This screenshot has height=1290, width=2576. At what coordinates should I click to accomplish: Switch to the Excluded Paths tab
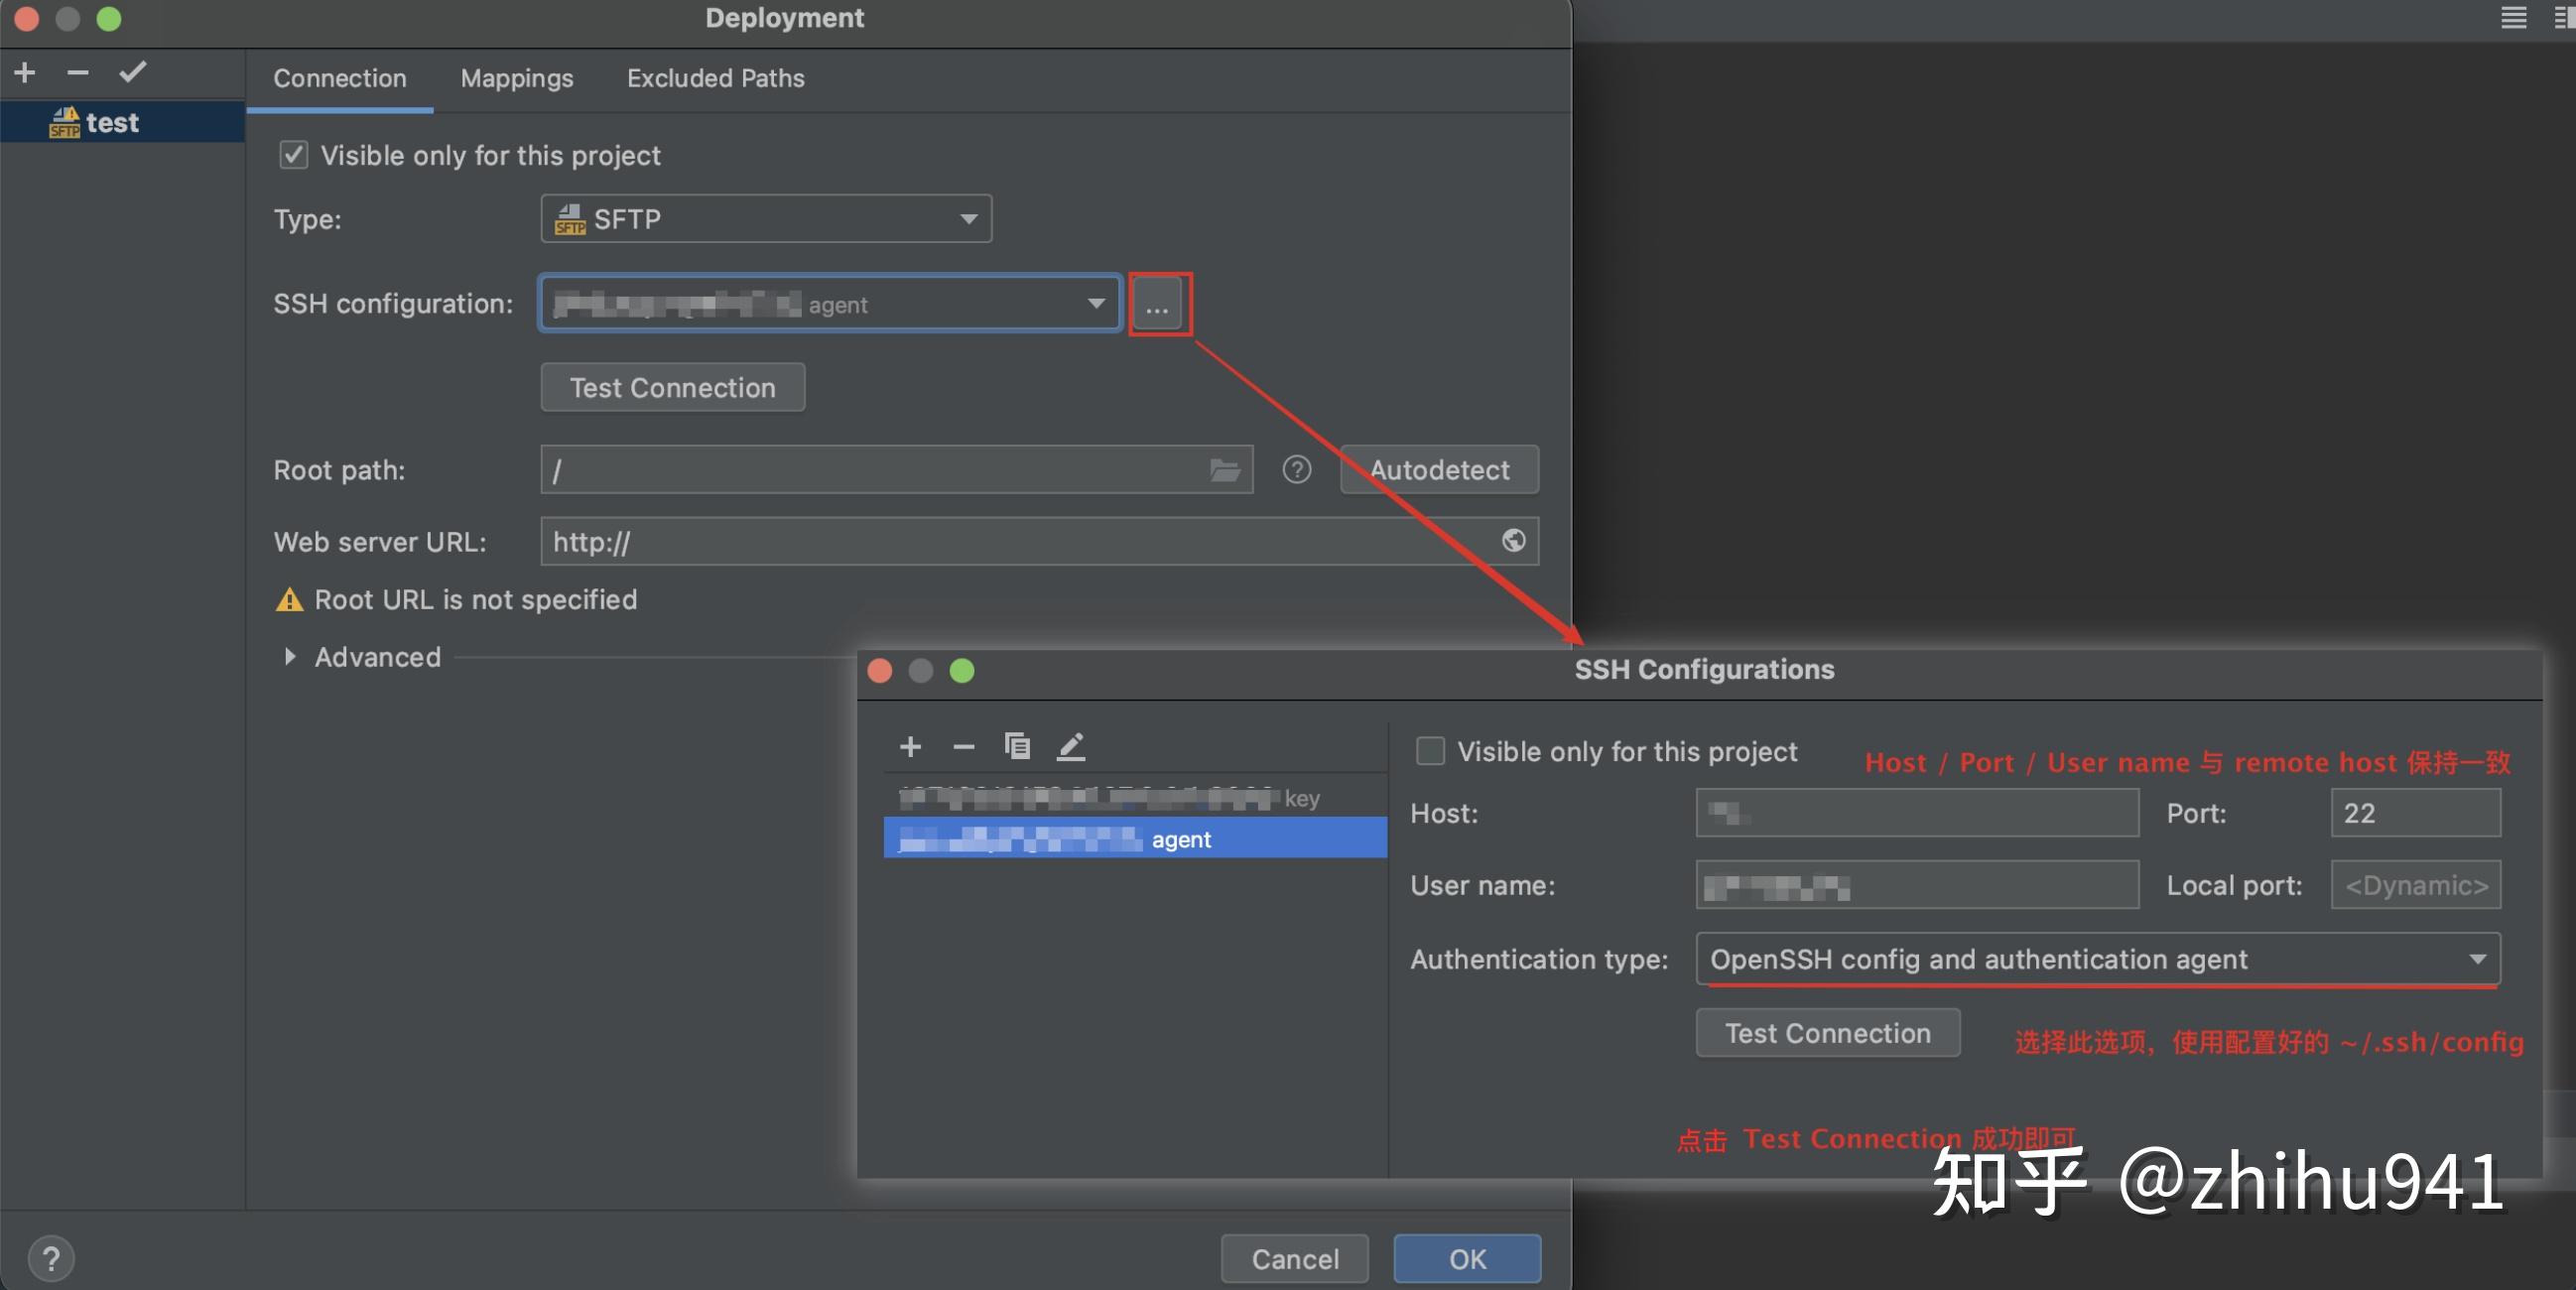click(715, 78)
